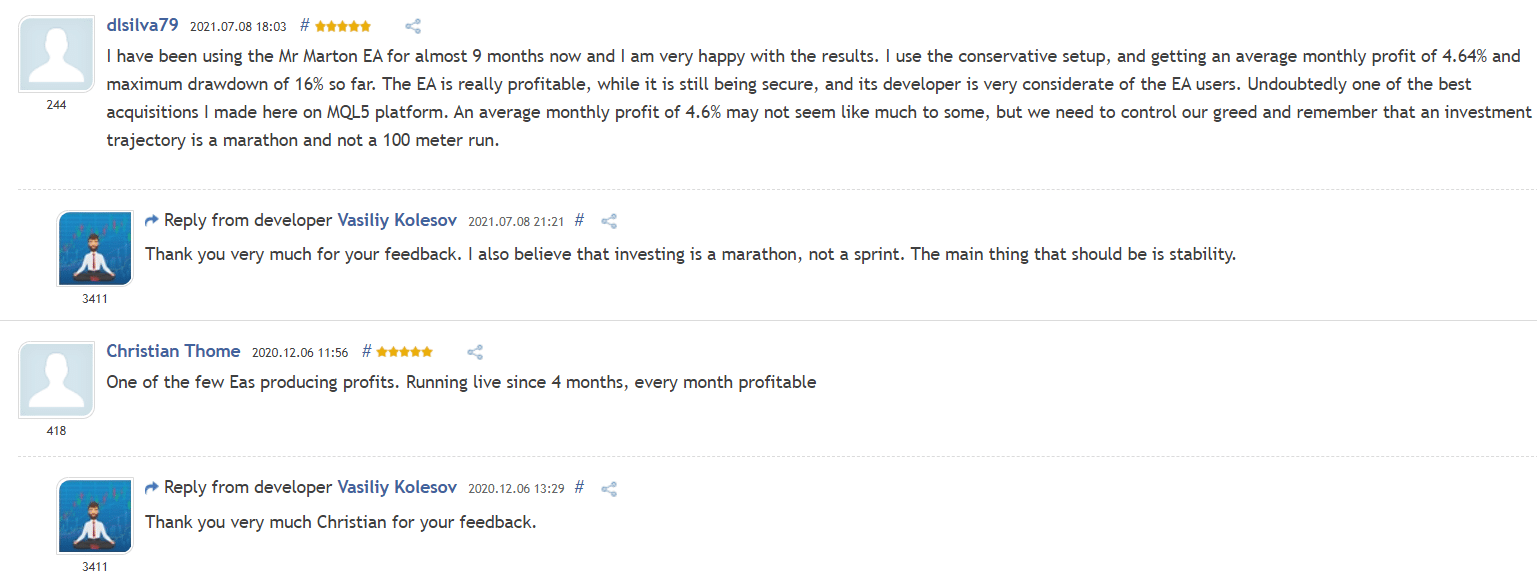The height and width of the screenshot is (586, 1537).
Task: Open dlsilva79's user profile link
Action: click(142, 26)
